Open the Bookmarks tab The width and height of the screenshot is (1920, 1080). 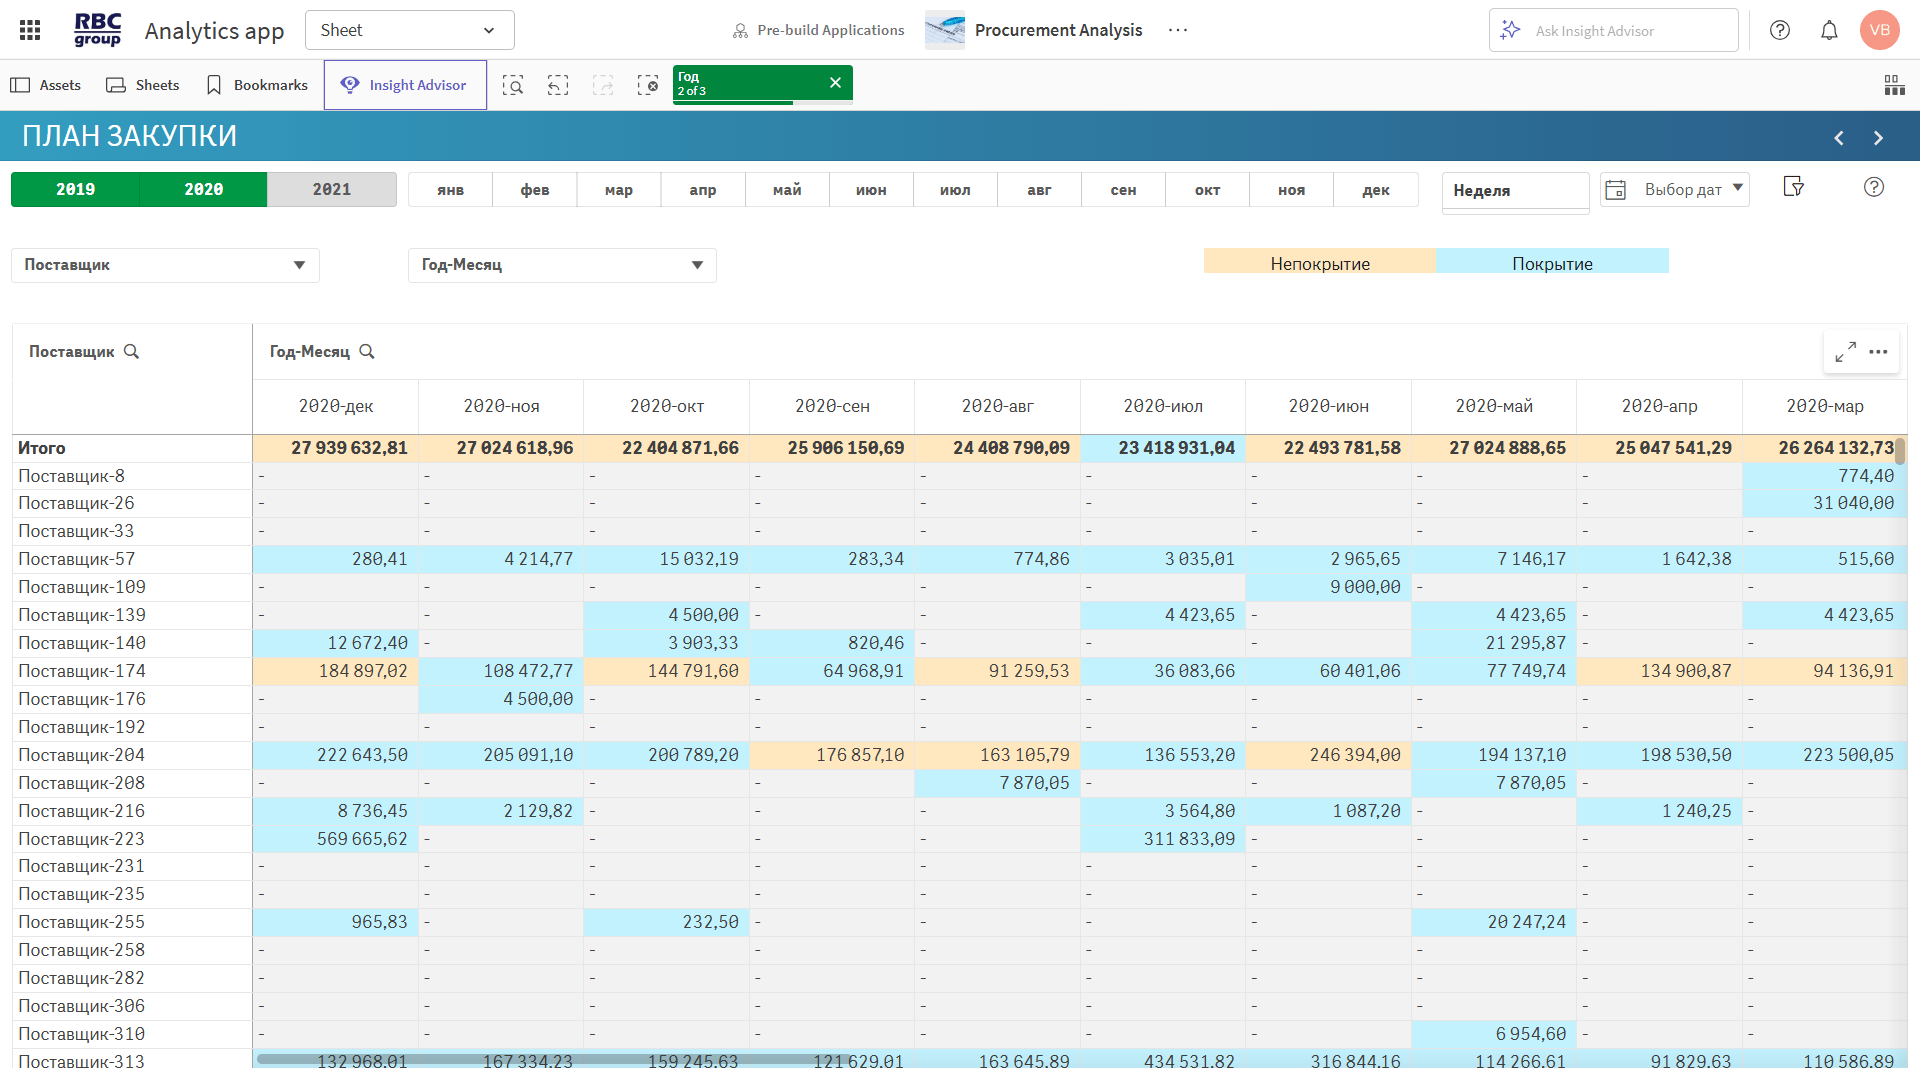pyautogui.click(x=257, y=85)
